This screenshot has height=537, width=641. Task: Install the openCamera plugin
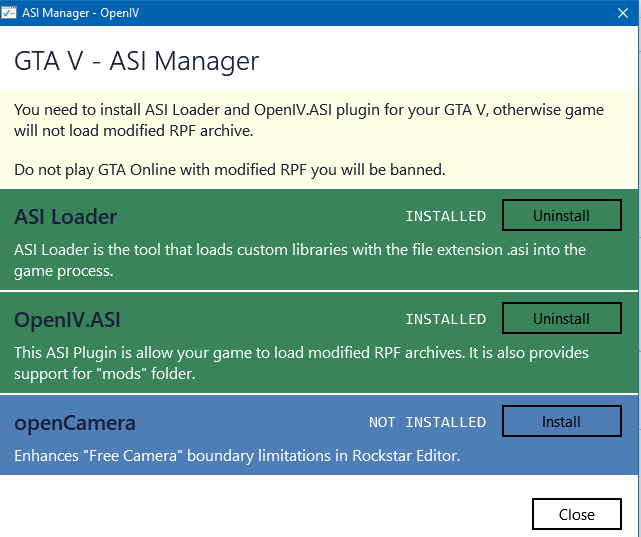561,422
